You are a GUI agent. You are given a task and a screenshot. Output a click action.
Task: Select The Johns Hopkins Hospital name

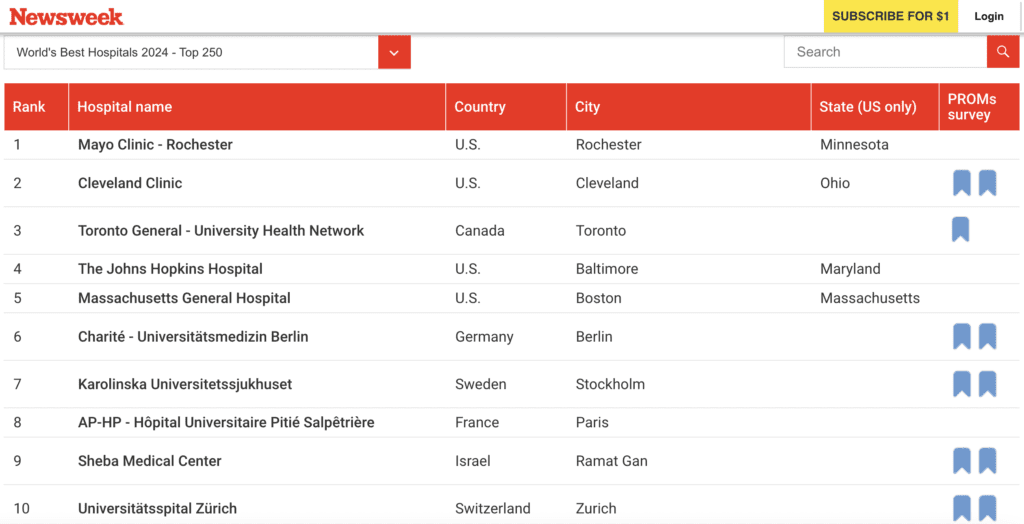[170, 269]
